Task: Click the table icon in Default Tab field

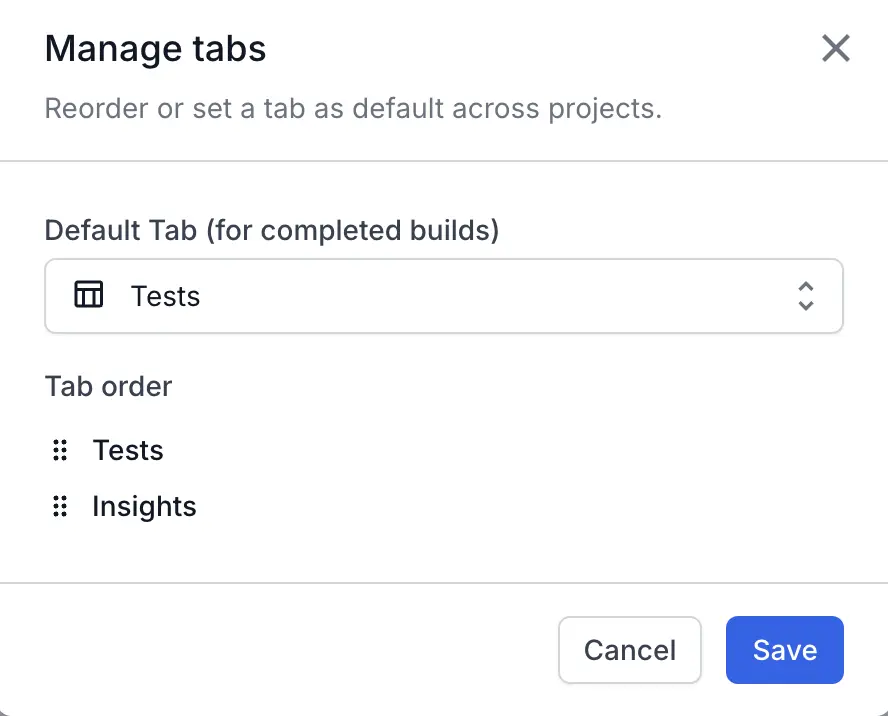Action: click(89, 295)
